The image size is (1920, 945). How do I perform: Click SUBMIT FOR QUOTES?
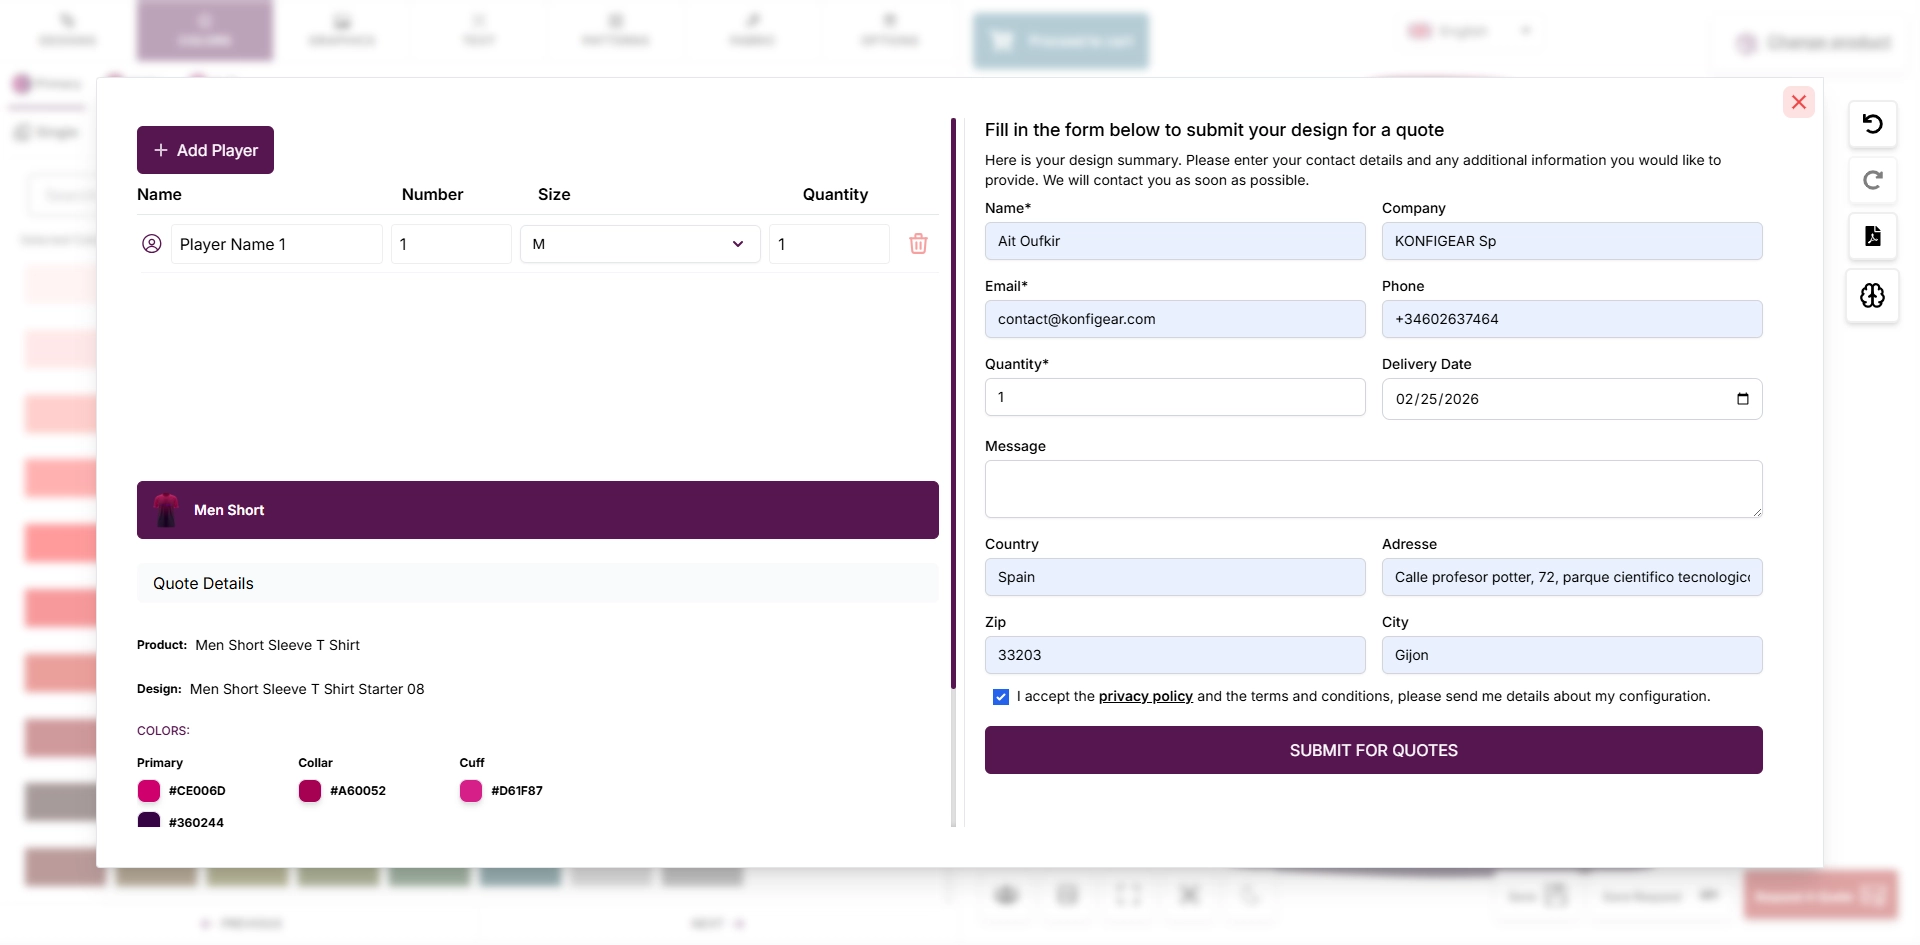pyautogui.click(x=1372, y=750)
